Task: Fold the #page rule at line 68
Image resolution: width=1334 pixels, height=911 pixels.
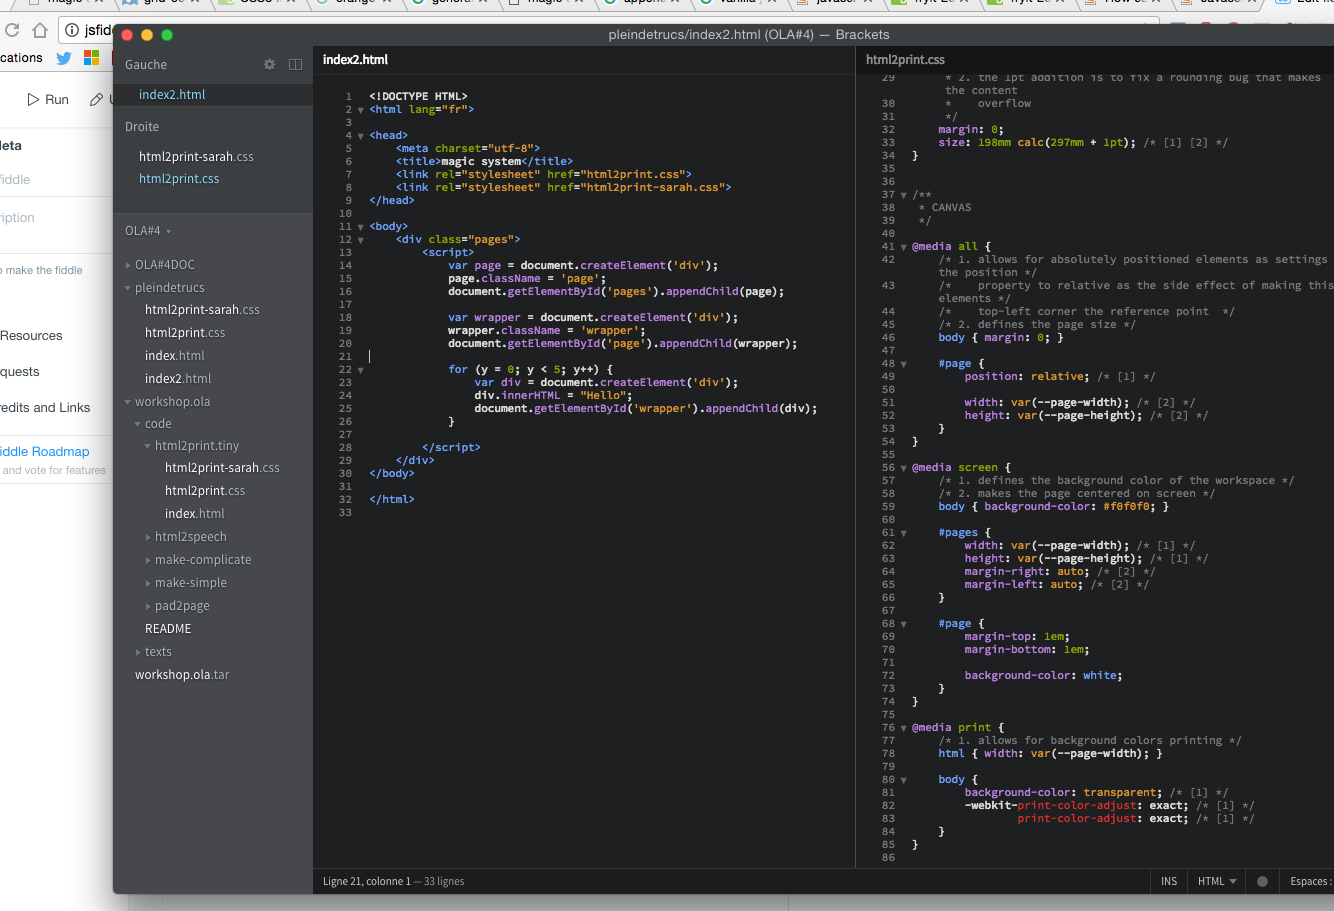Action: tap(904, 624)
